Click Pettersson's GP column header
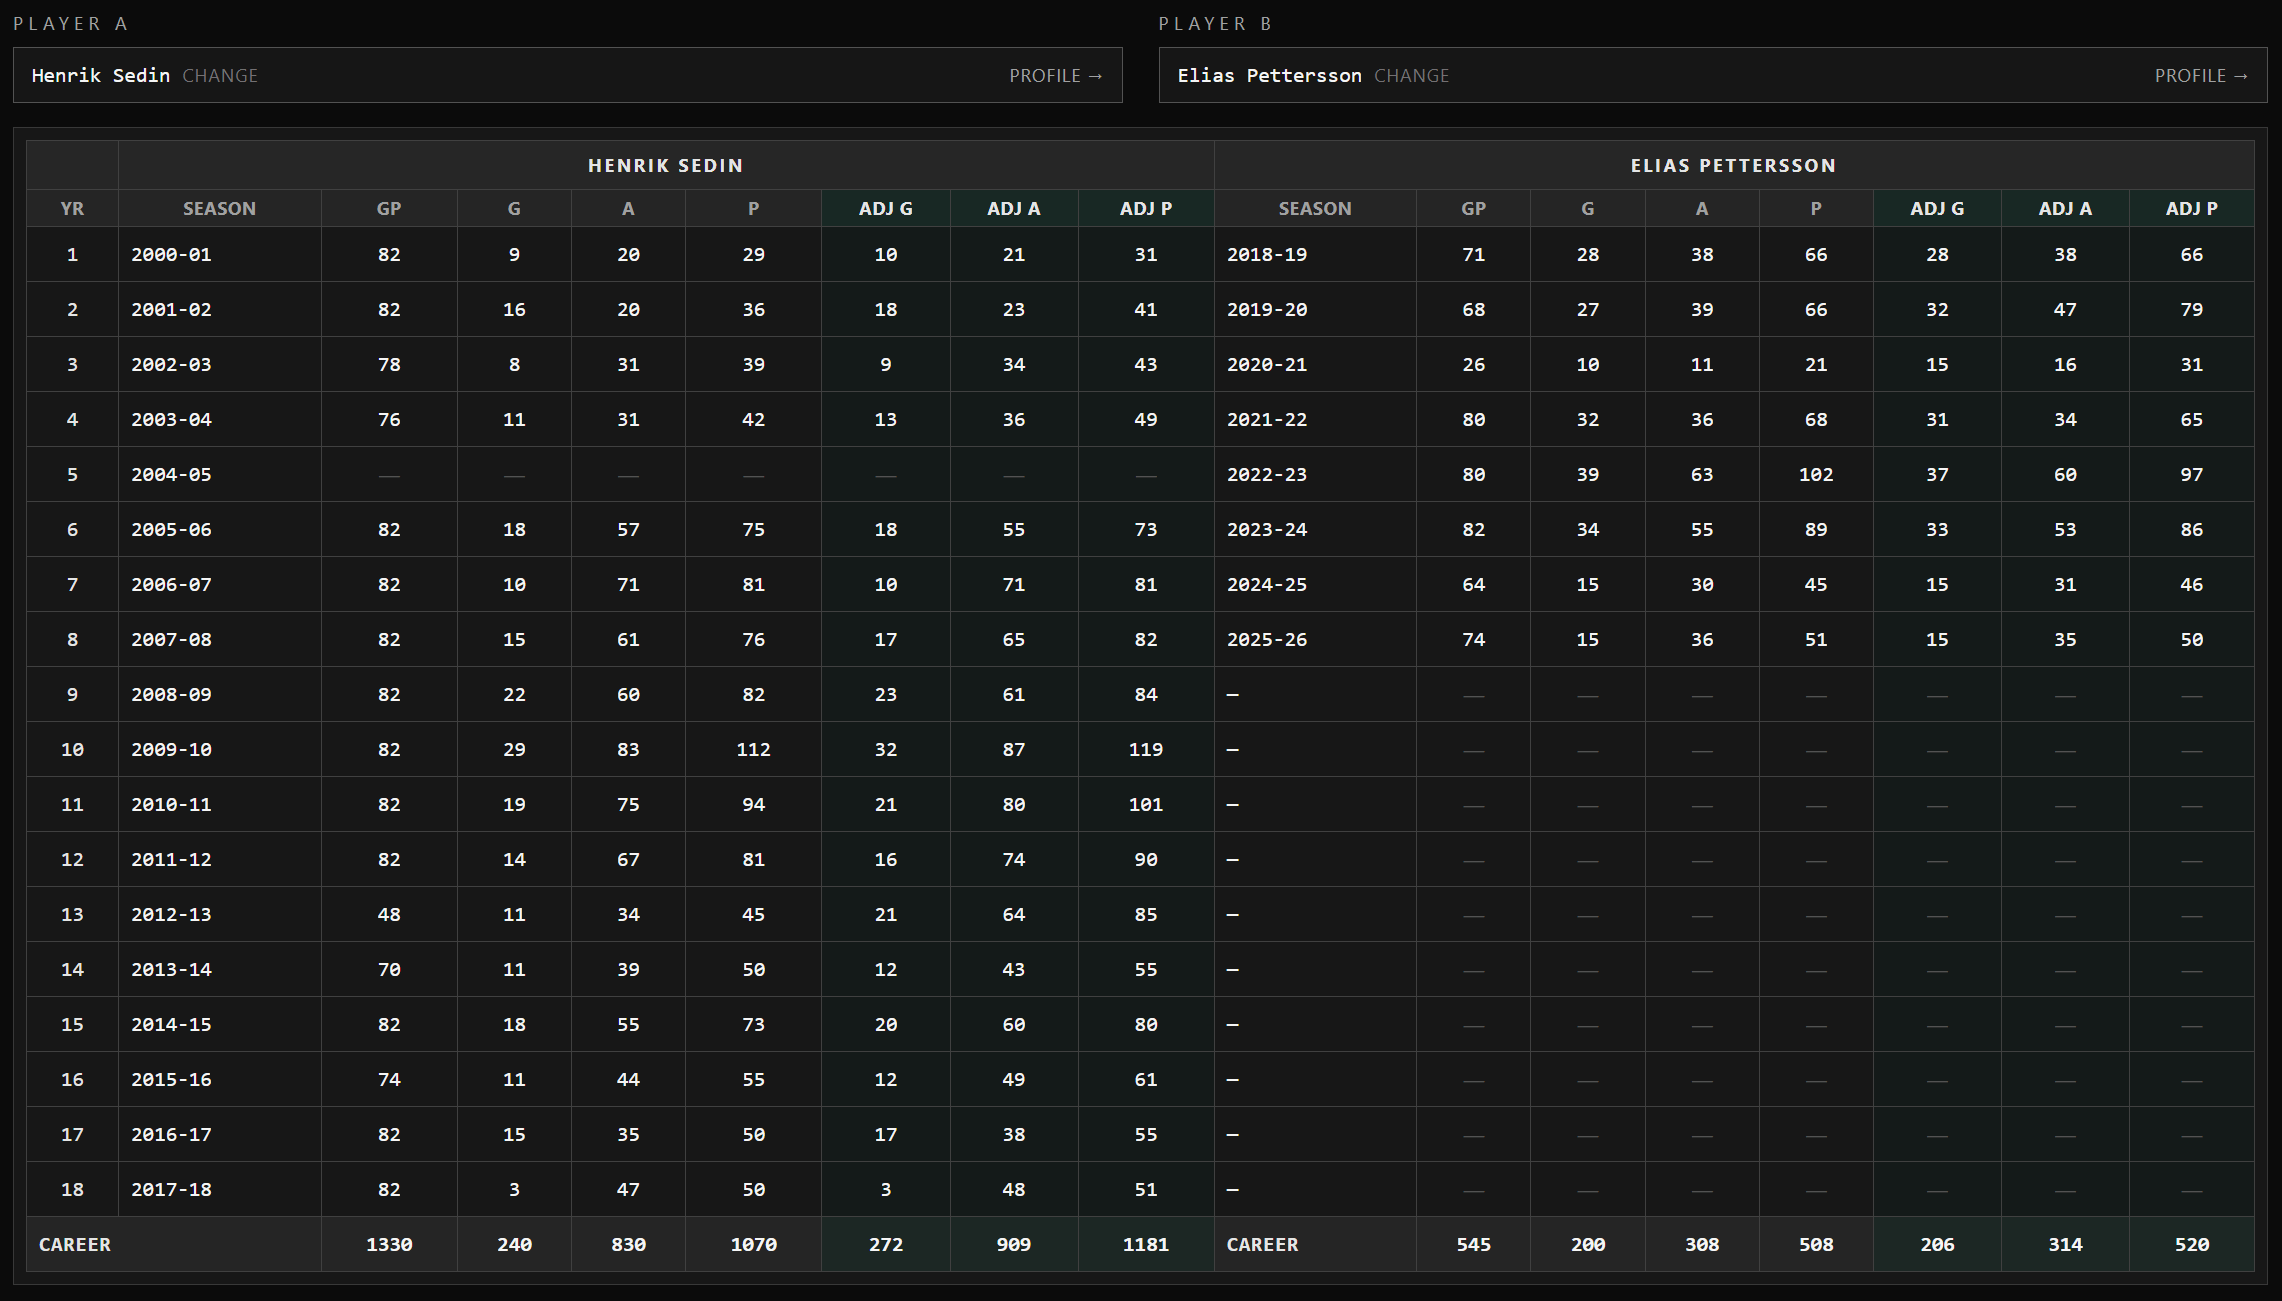The image size is (2282, 1301). (1473, 209)
